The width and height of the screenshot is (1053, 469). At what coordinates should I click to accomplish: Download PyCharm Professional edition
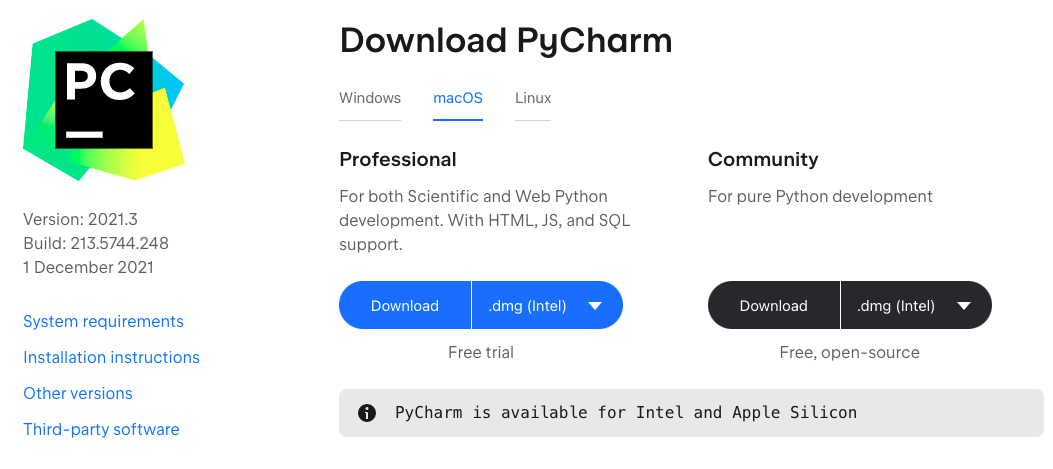point(405,306)
